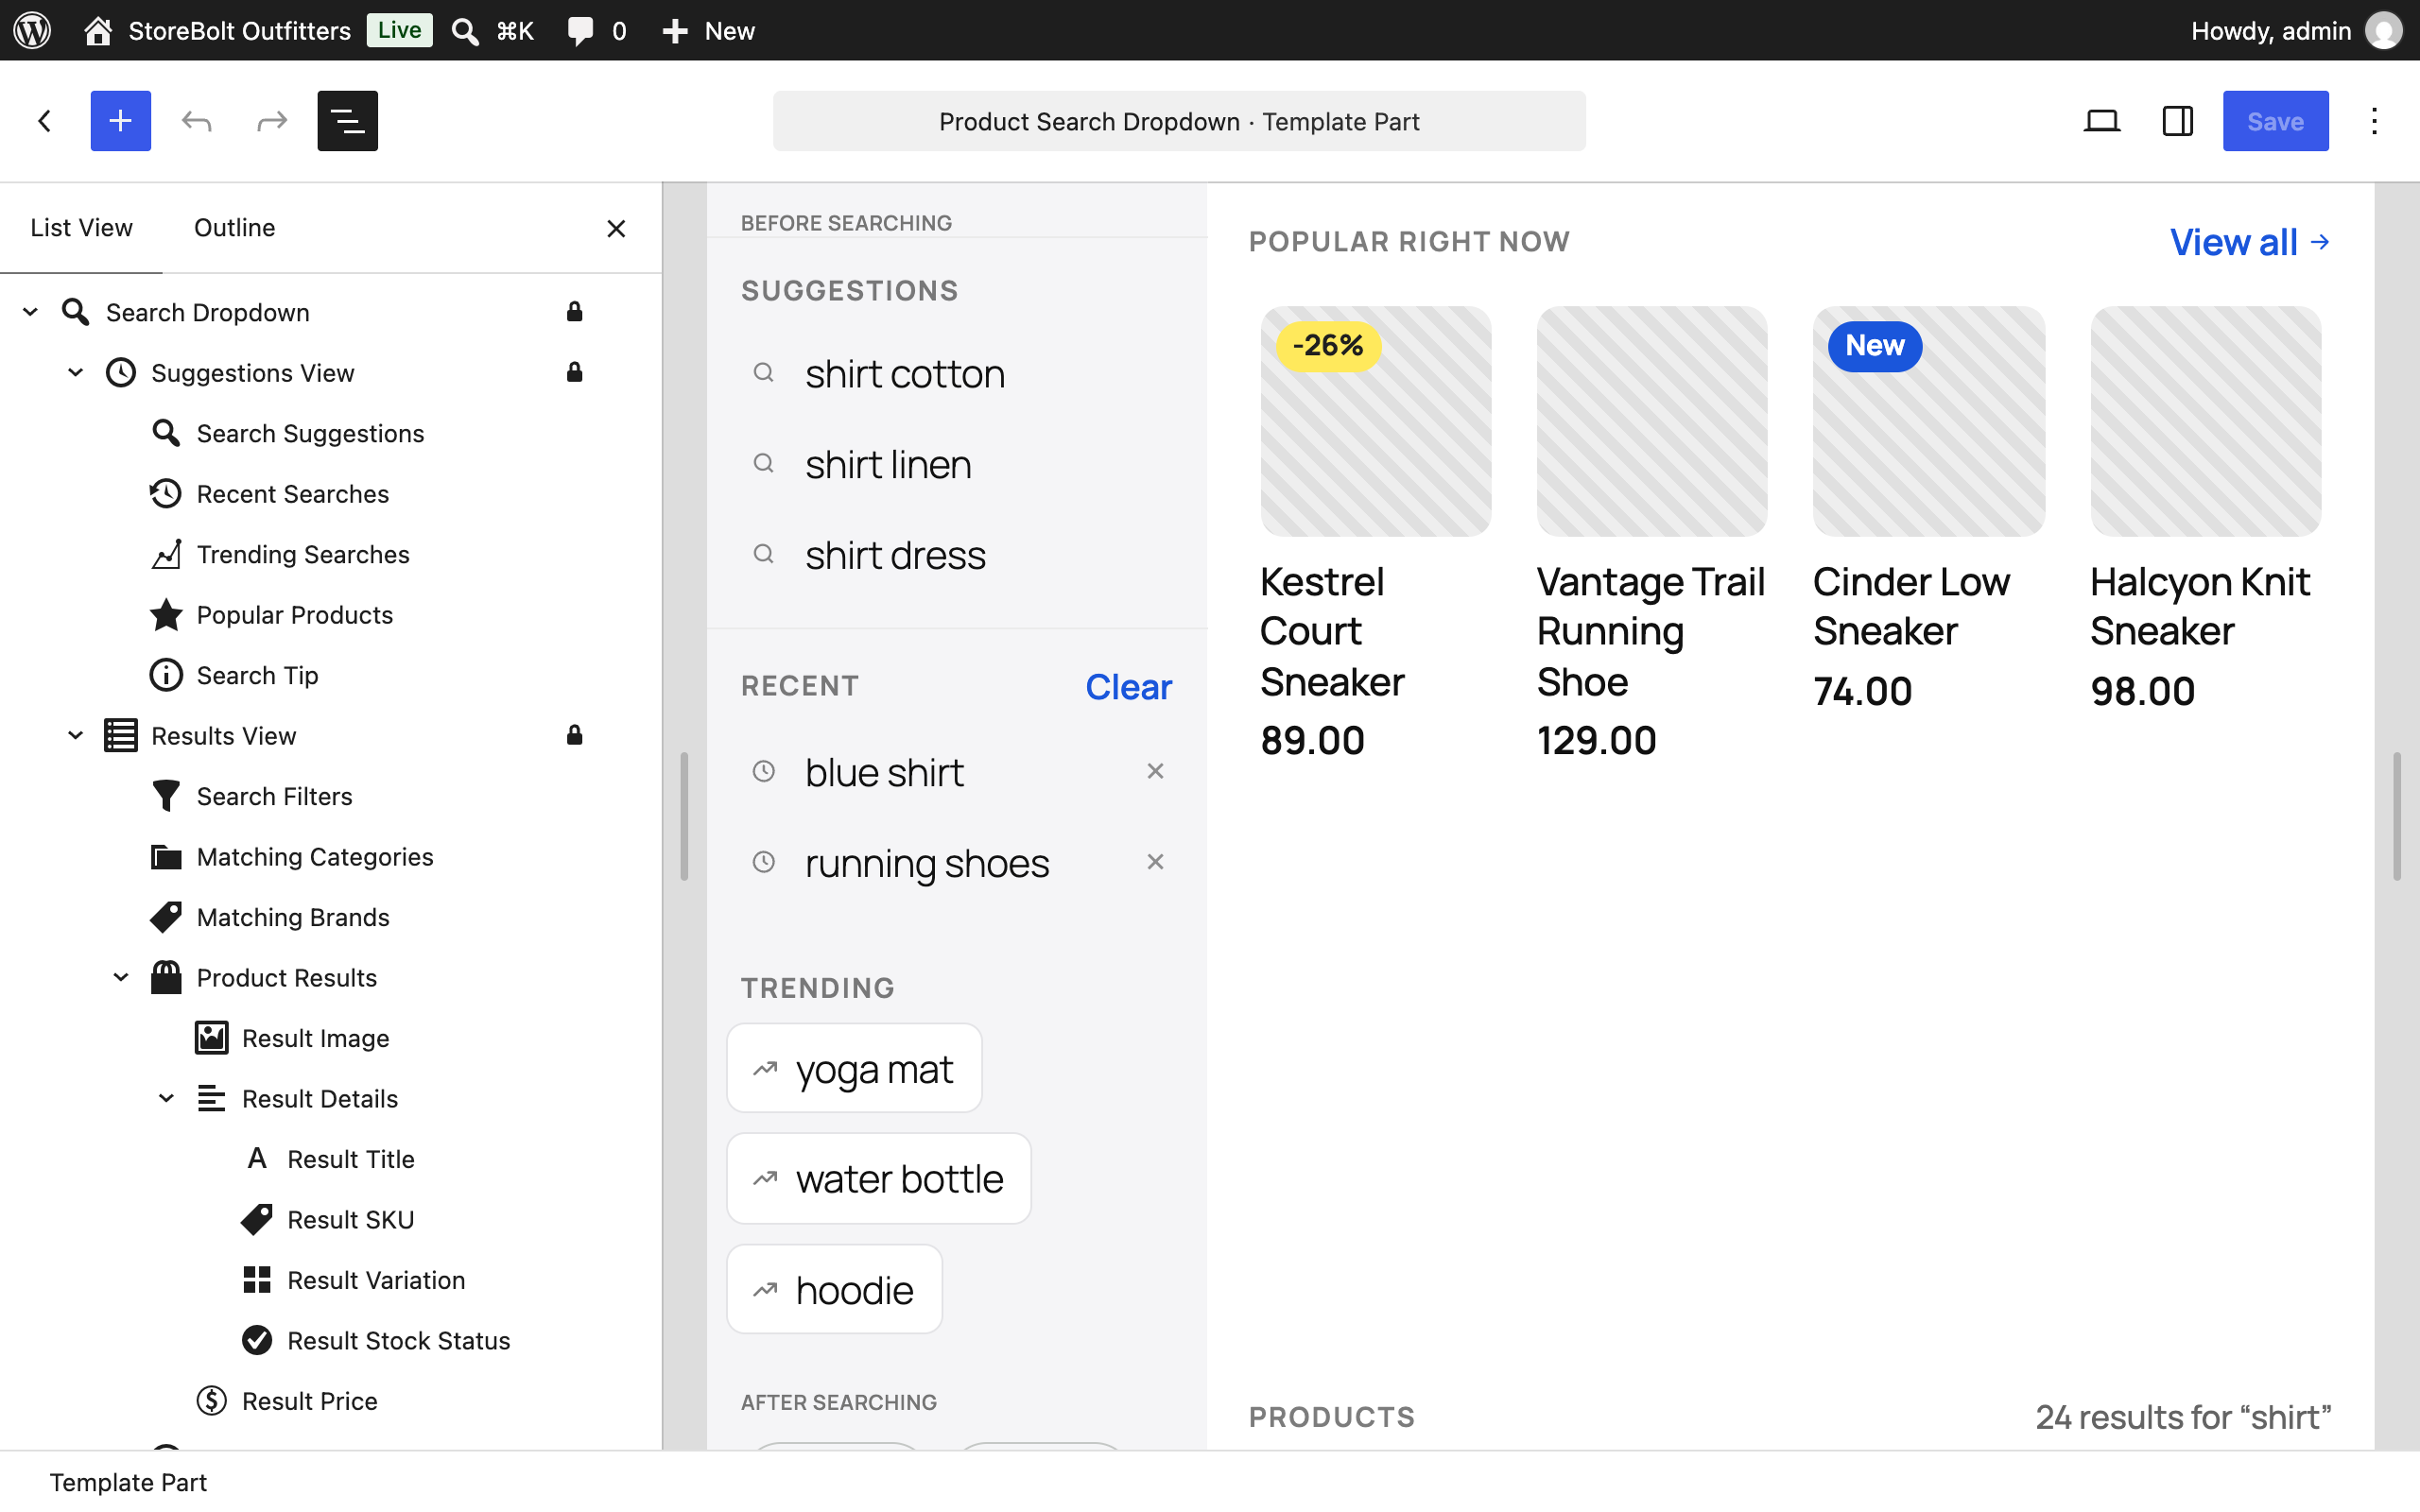This screenshot has height=1512, width=2420.
Task: Toggle the settings sidebar panel icon
Action: (2178, 121)
